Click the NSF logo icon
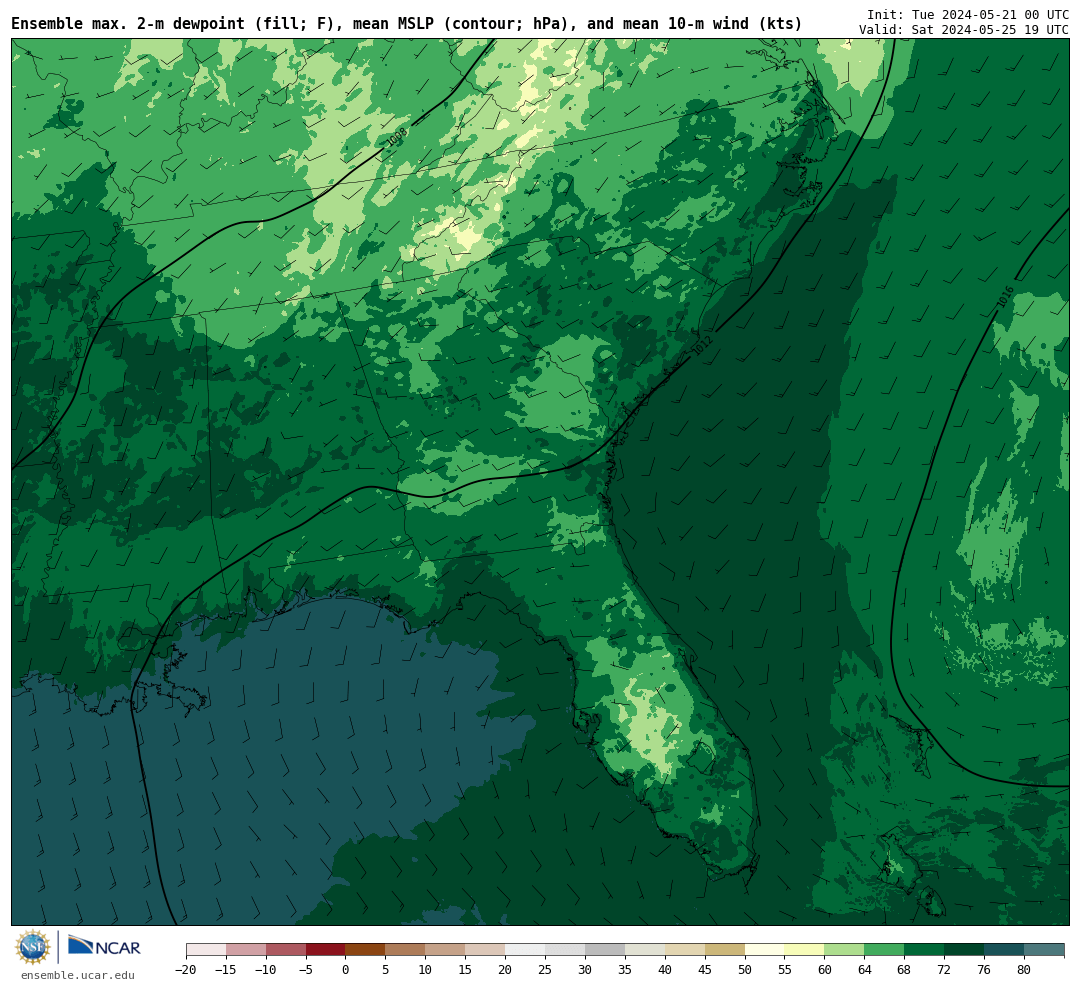Viewport: 1080px width, 988px height. tap(33, 947)
